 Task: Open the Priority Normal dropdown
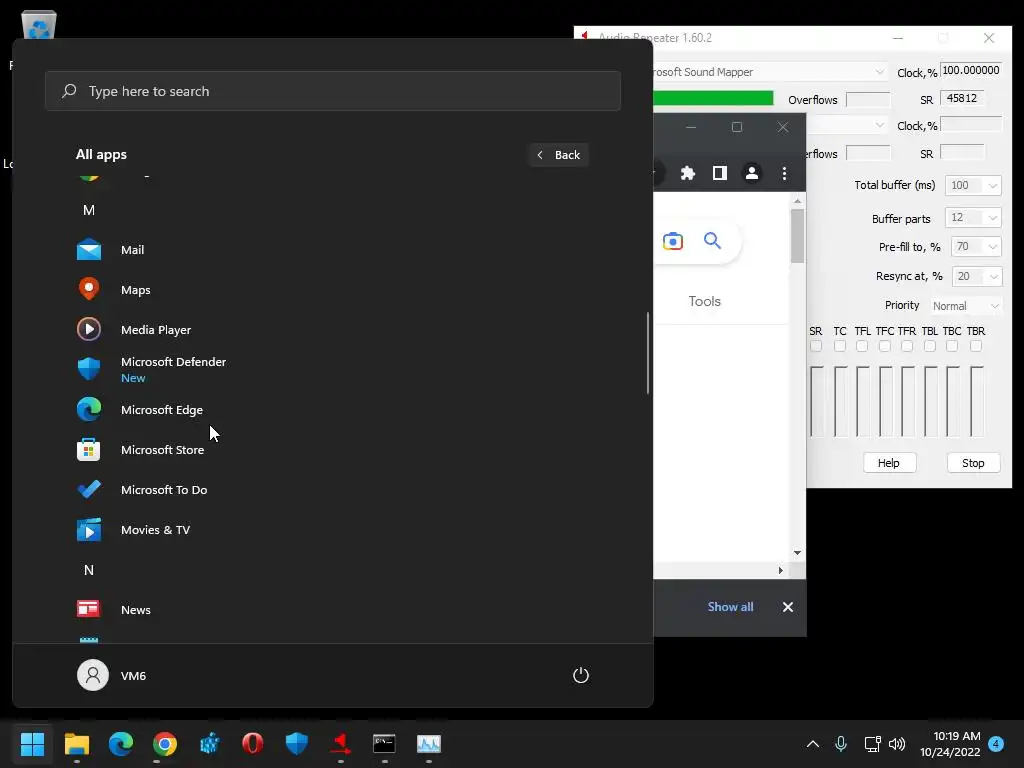click(965, 306)
